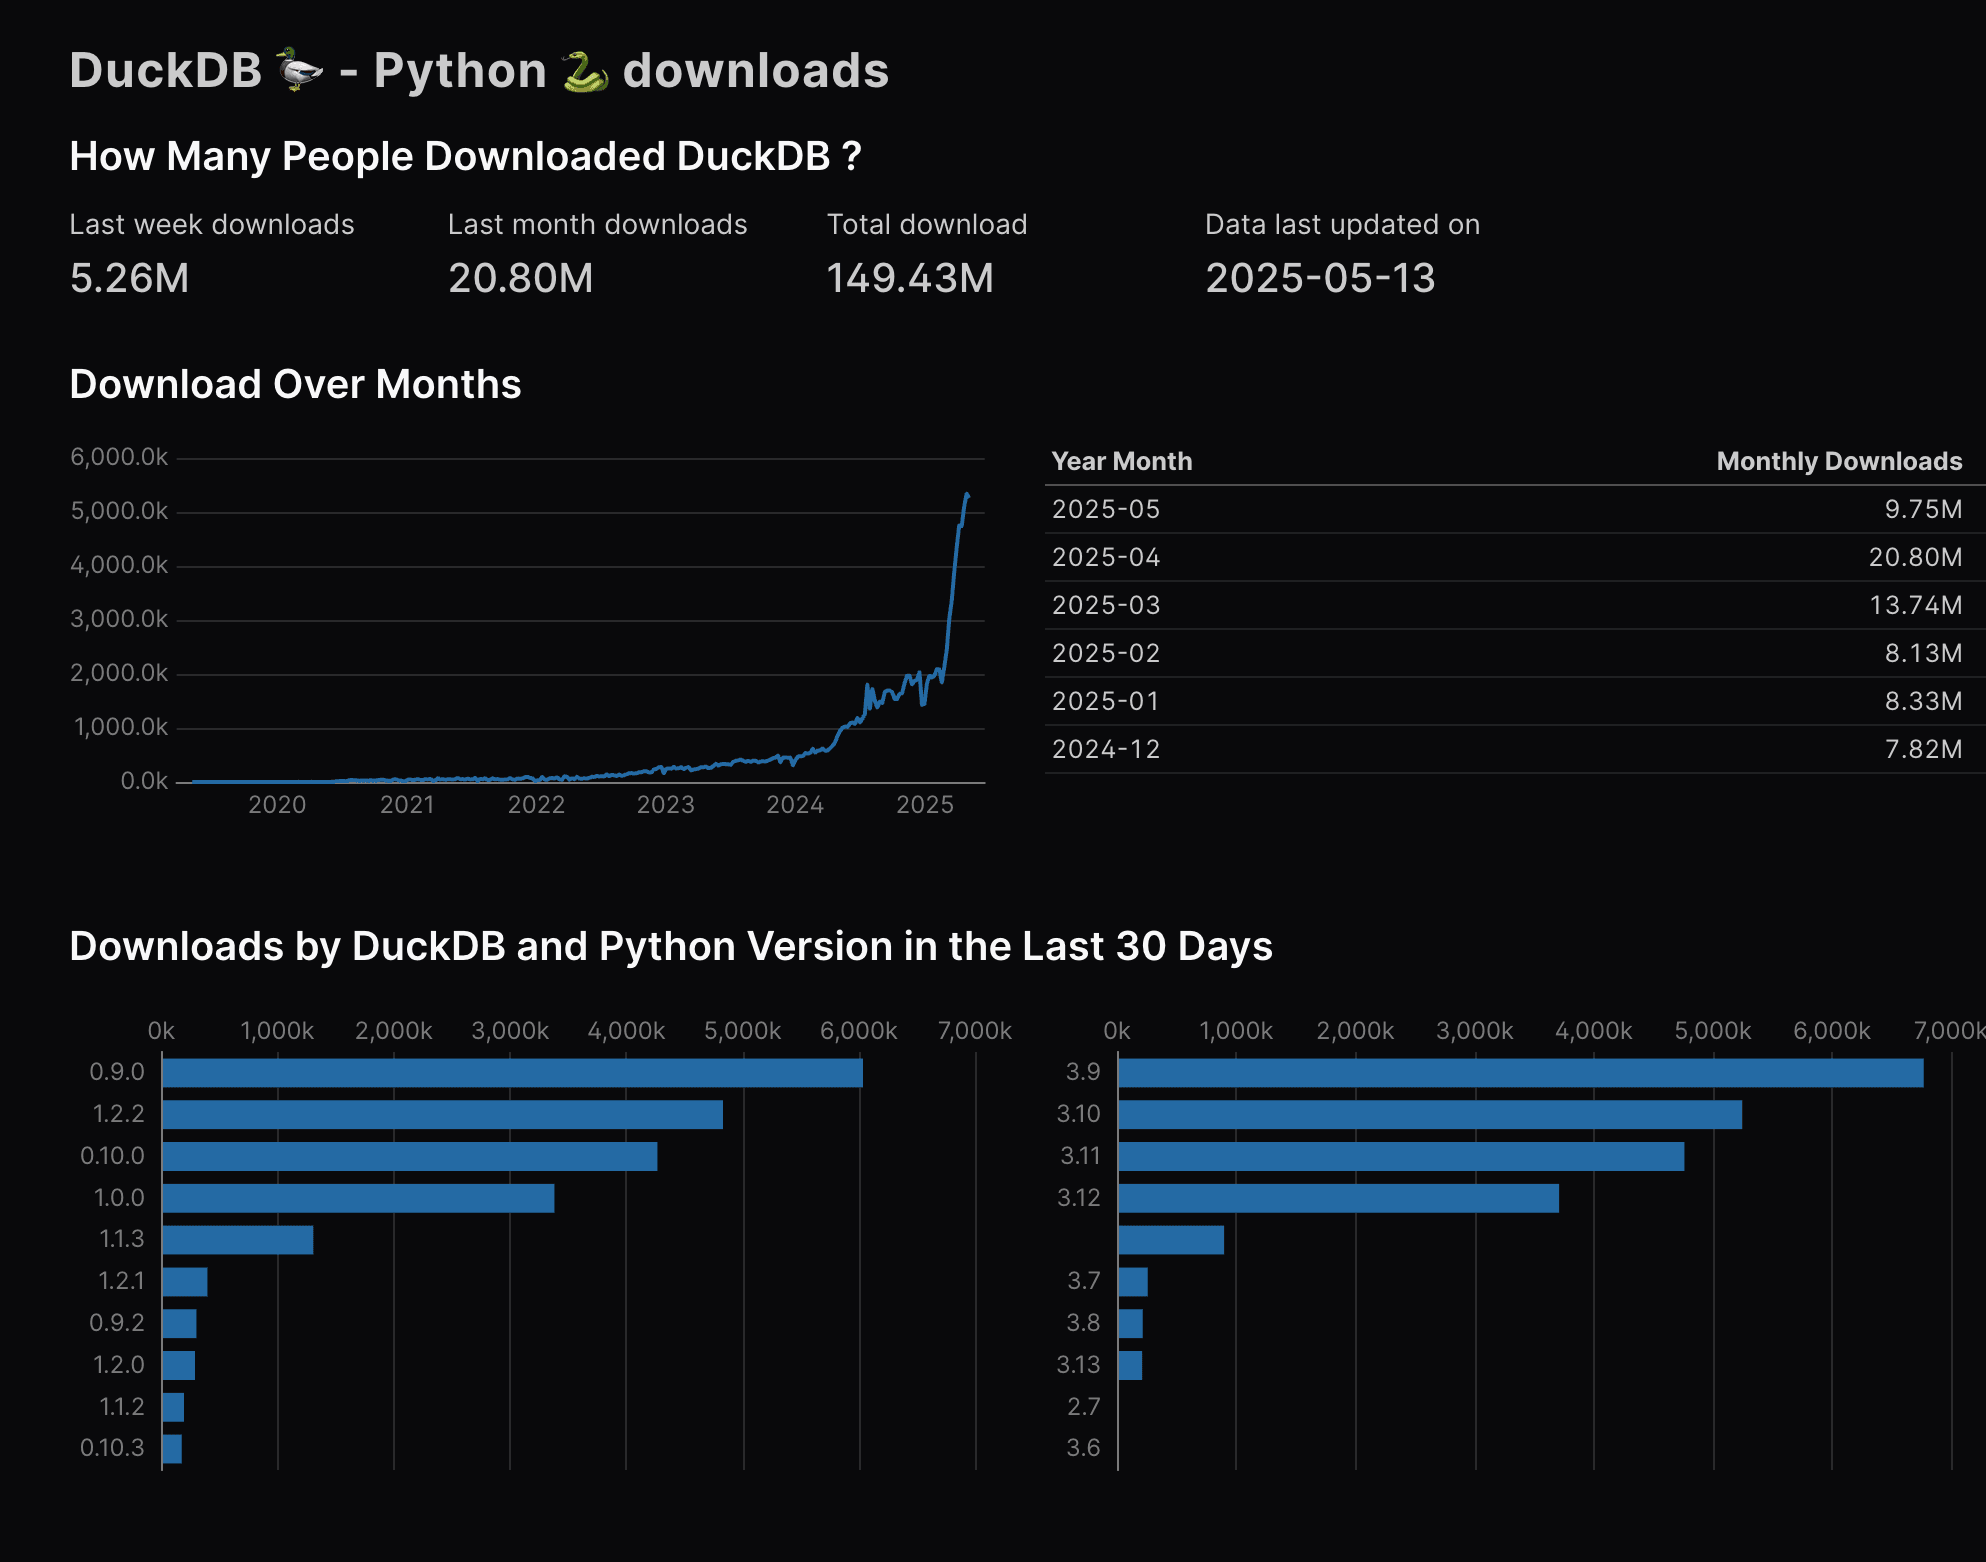Select the 2025-05 table row
This screenshot has width=1986, height=1562.
(1515, 509)
